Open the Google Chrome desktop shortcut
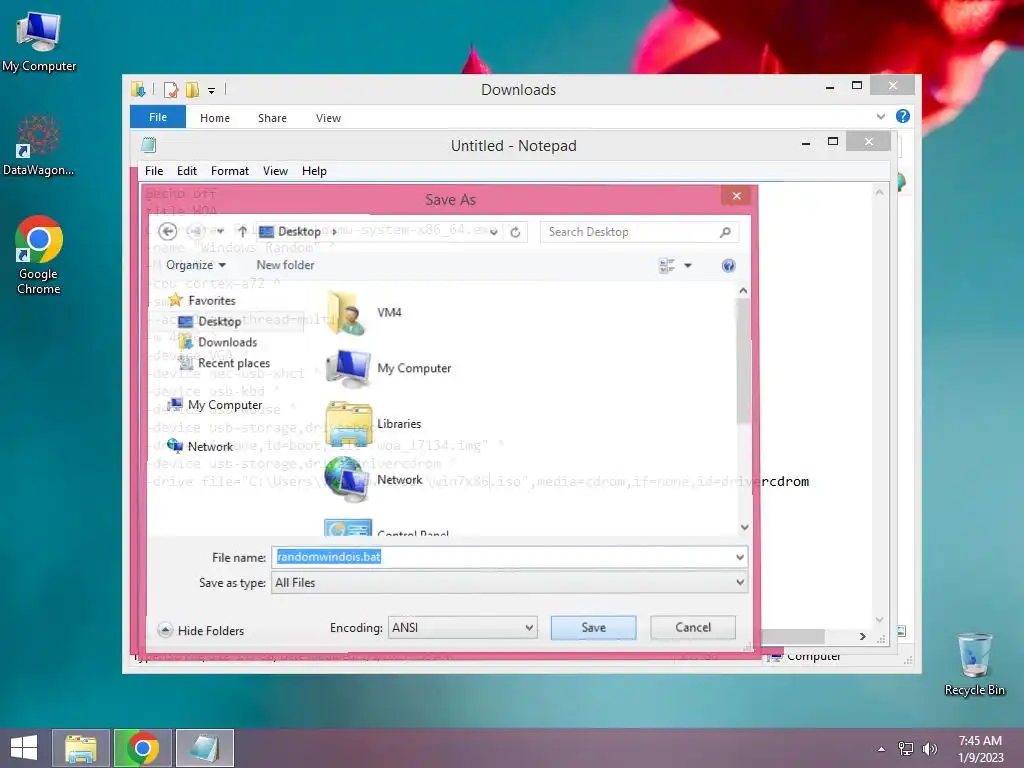This screenshot has width=1024, height=768. (x=39, y=255)
